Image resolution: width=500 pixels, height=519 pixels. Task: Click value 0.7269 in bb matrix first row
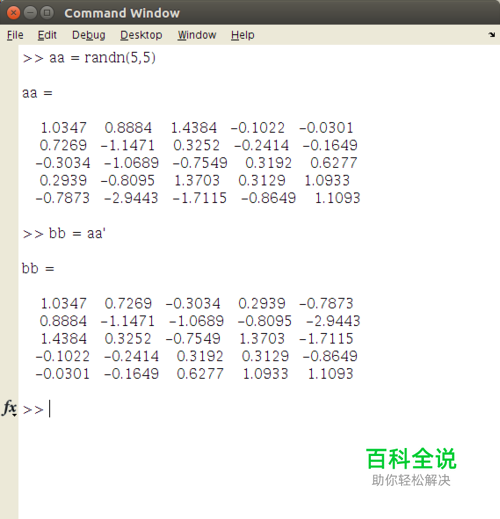(128, 303)
